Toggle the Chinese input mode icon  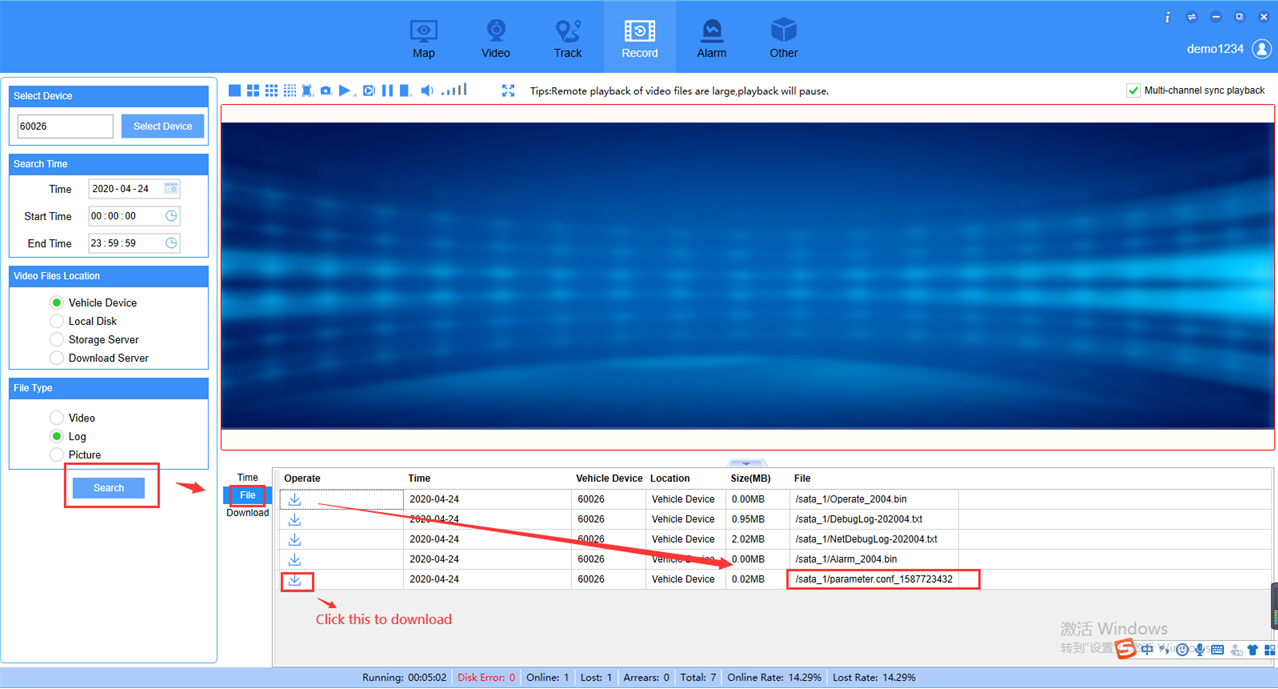[x=1147, y=650]
